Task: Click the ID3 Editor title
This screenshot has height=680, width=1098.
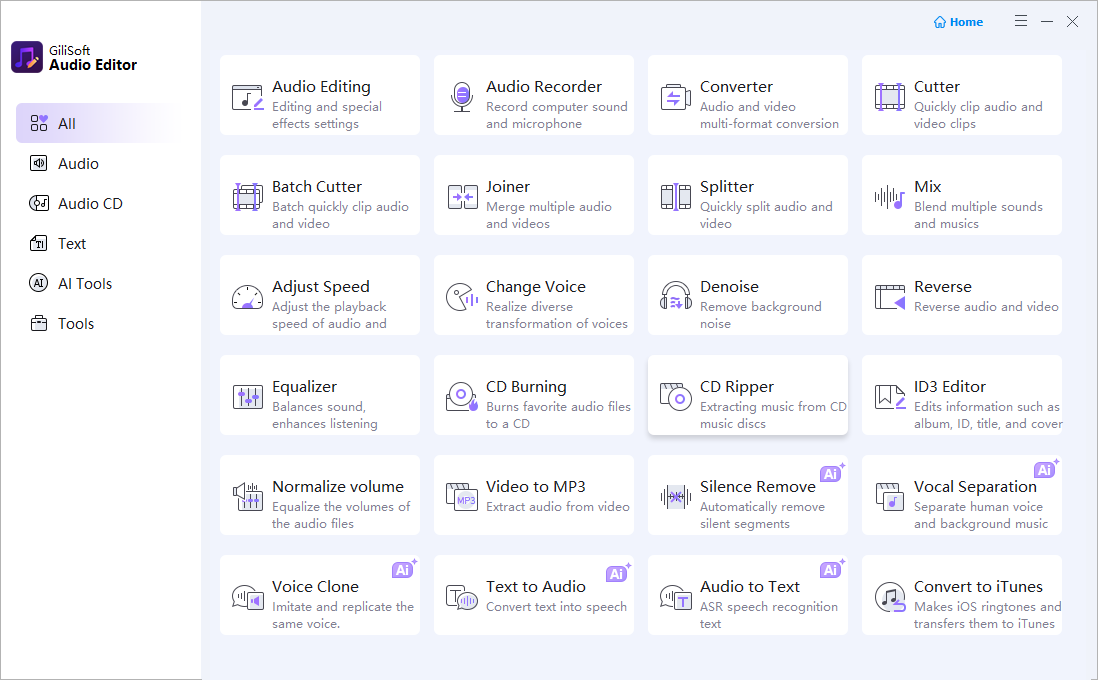Action: [x=950, y=387]
